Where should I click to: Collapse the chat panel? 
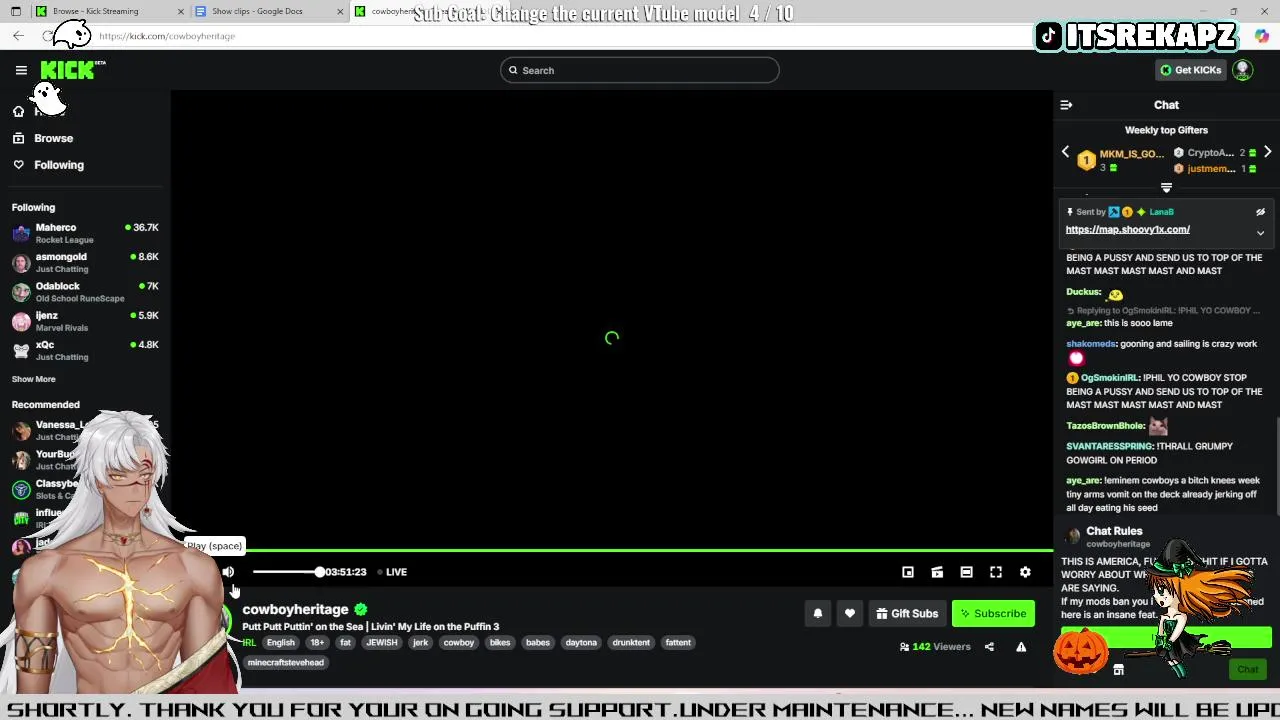(1066, 105)
